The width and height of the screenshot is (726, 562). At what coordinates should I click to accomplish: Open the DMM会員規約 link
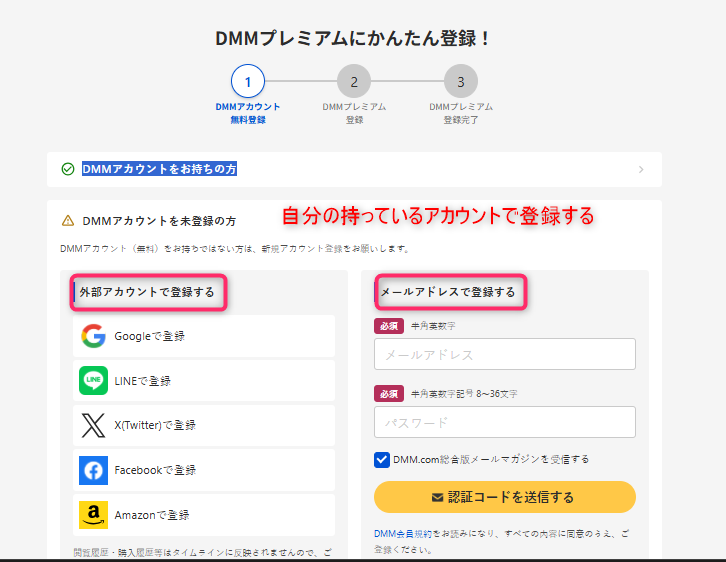tap(403, 534)
